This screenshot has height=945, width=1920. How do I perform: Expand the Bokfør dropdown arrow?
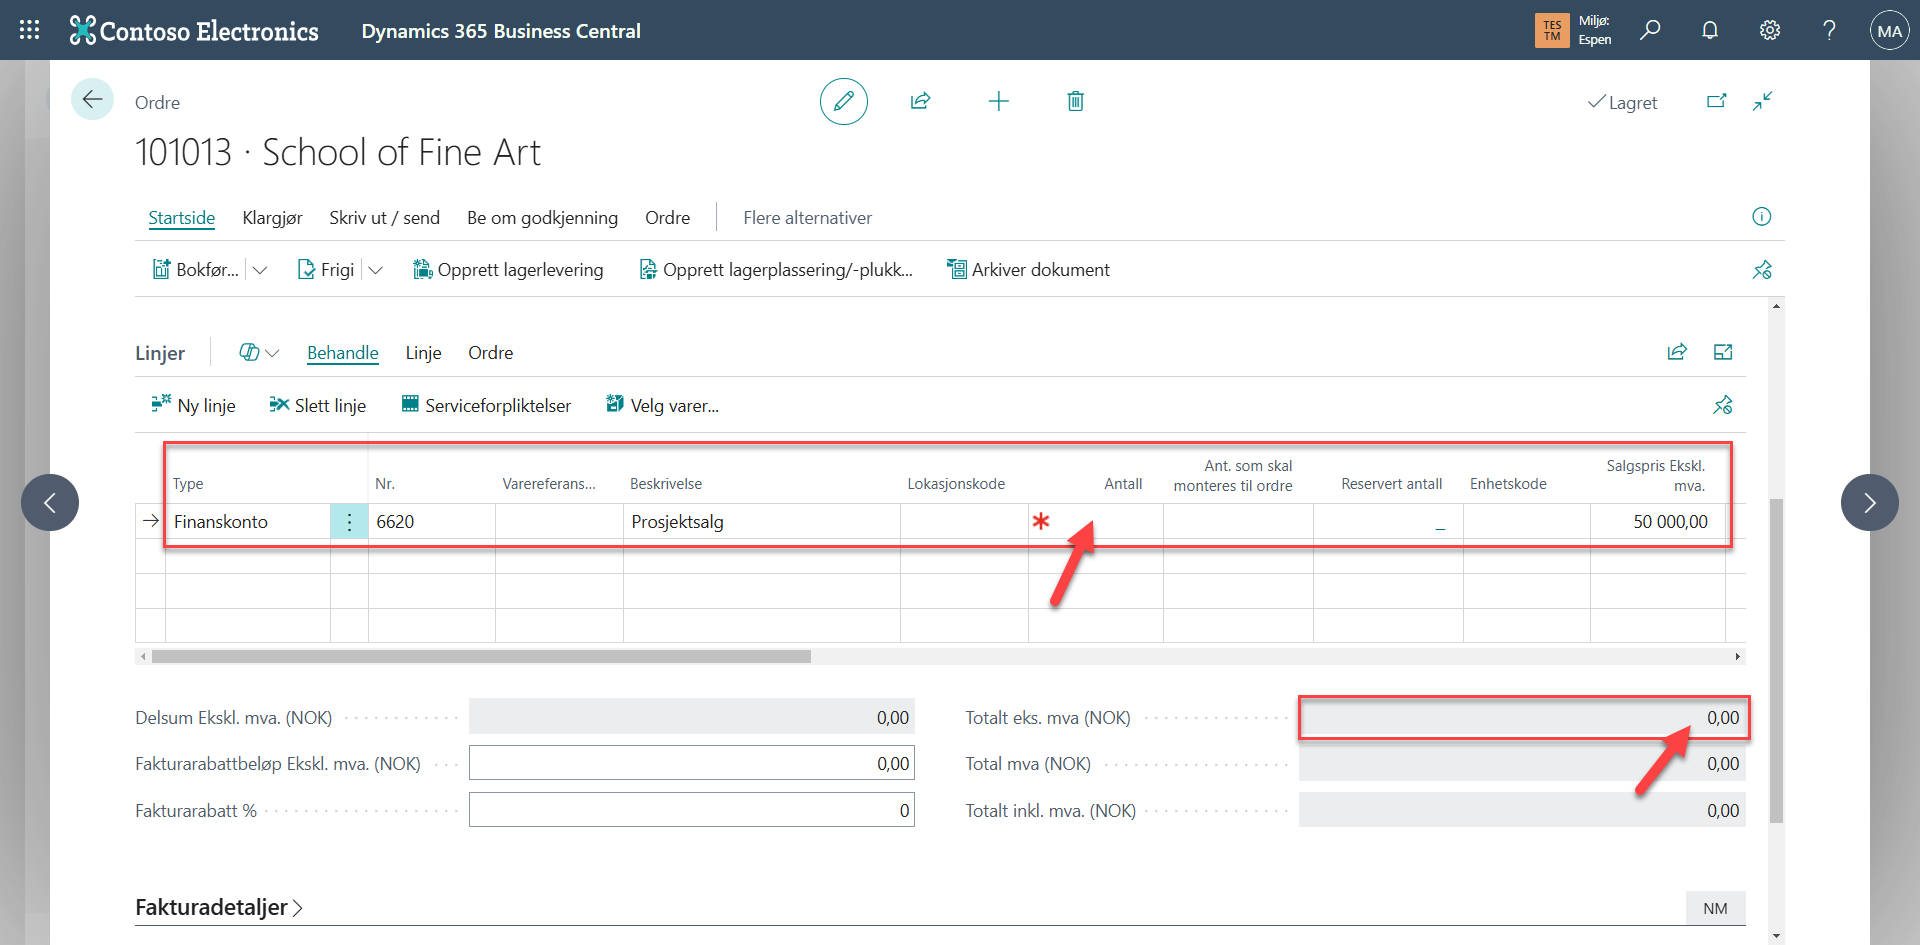pyautogui.click(x=260, y=270)
